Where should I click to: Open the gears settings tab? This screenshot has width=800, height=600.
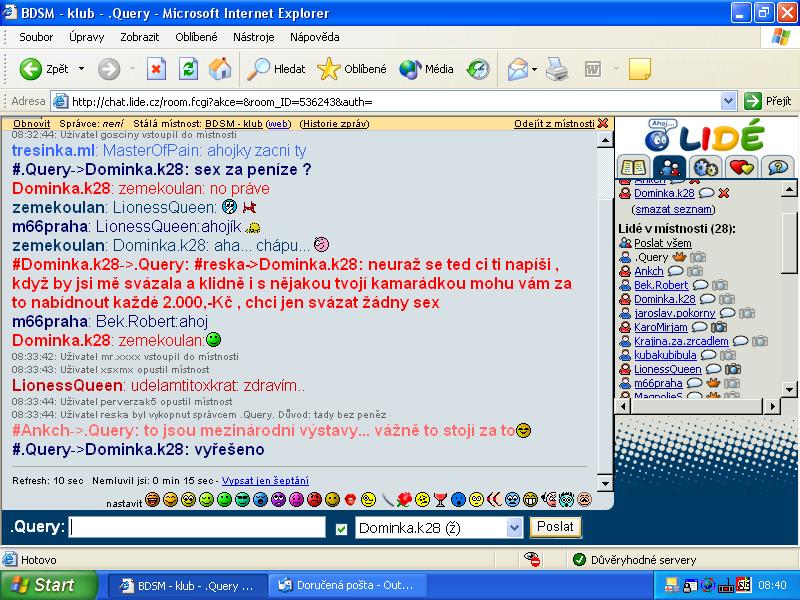pos(706,166)
